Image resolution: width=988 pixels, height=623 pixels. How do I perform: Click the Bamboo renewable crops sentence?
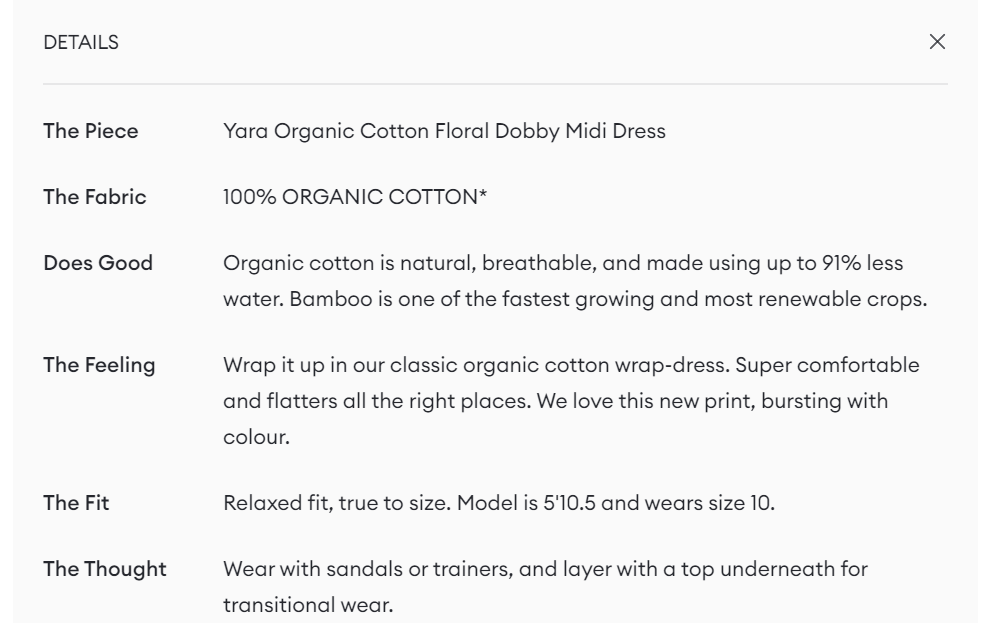pos(608,299)
